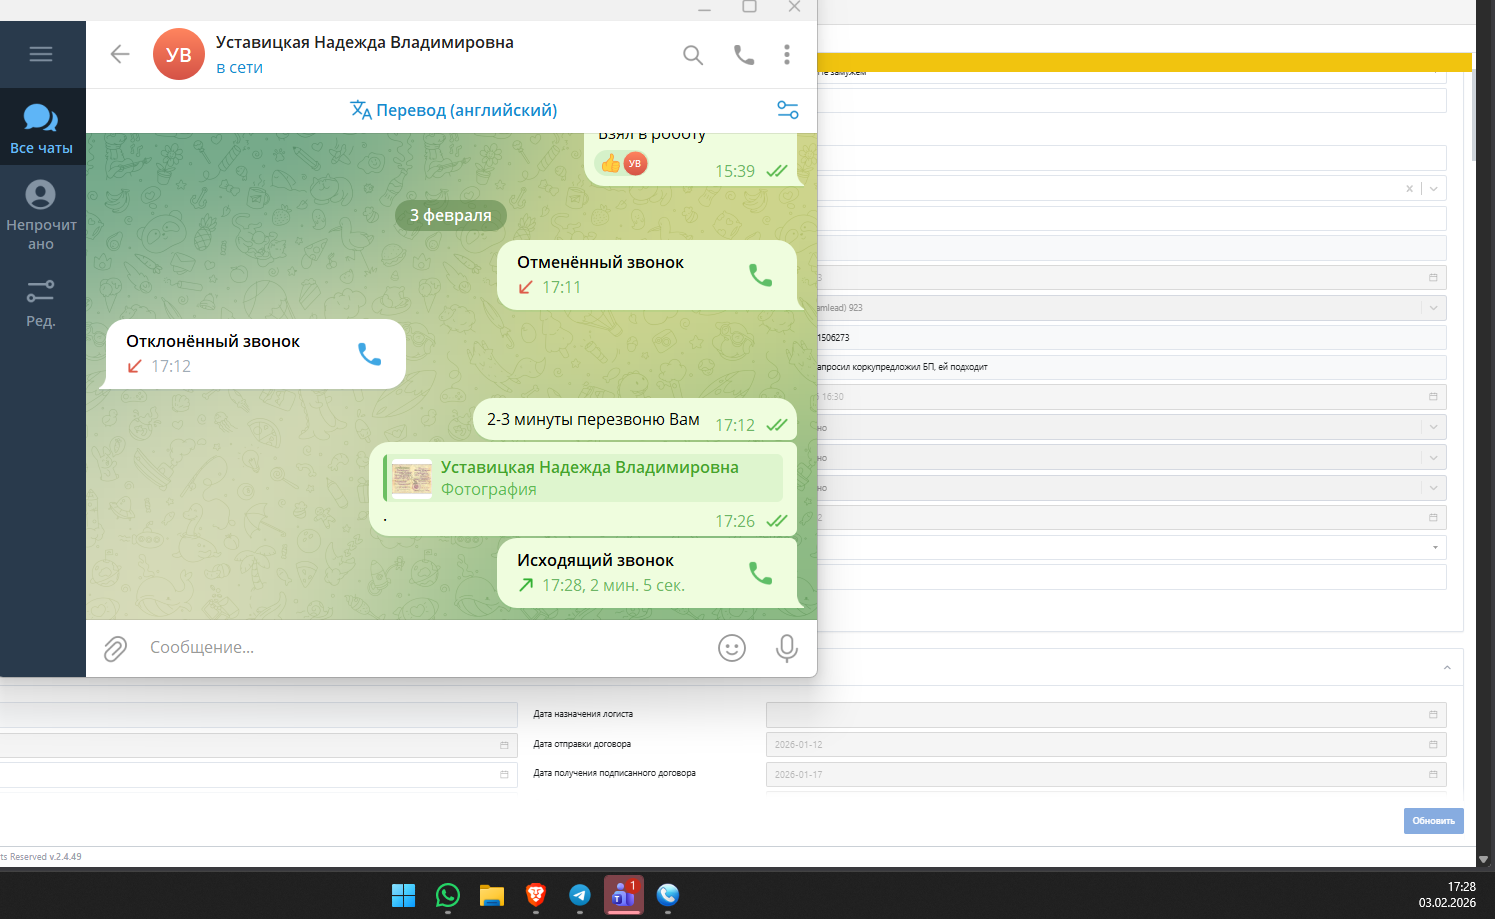Open the emoji picker smiley icon
Viewport: 1495px width, 919px height.
pyautogui.click(x=732, y=648)
